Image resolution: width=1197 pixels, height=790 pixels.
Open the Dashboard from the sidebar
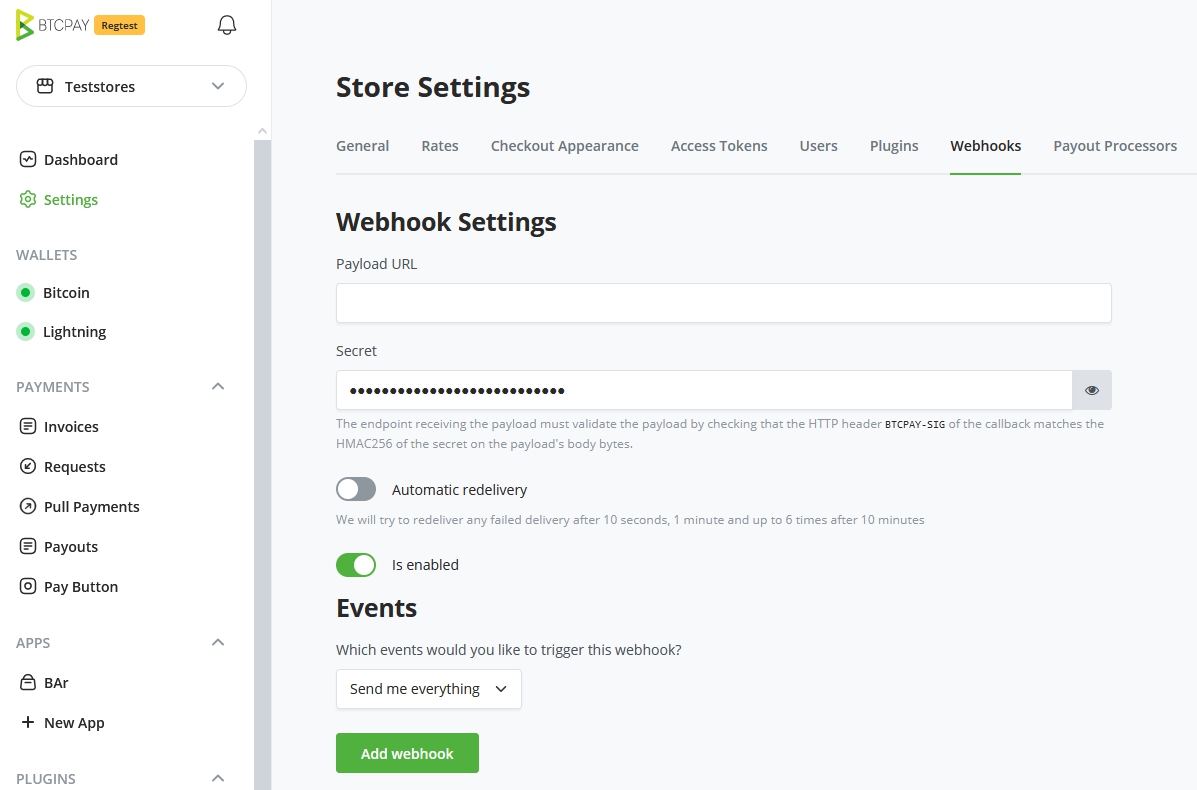[80, 159]
